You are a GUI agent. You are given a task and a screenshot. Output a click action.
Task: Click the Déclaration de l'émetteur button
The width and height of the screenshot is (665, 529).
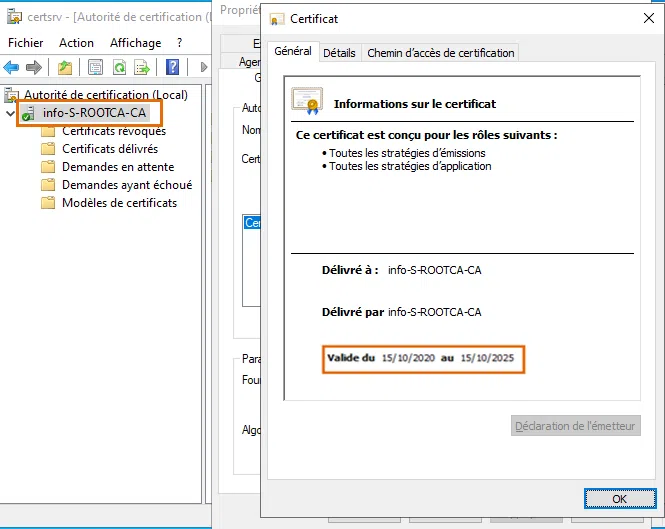575,426
